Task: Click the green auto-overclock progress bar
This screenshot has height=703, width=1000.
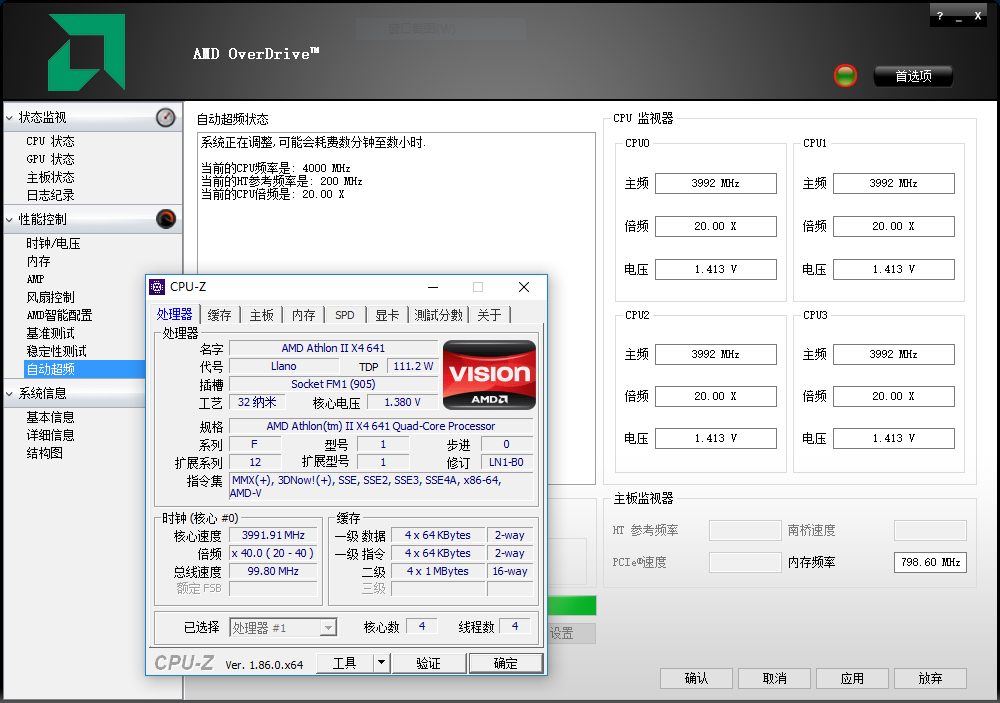Action: [572, 605]
